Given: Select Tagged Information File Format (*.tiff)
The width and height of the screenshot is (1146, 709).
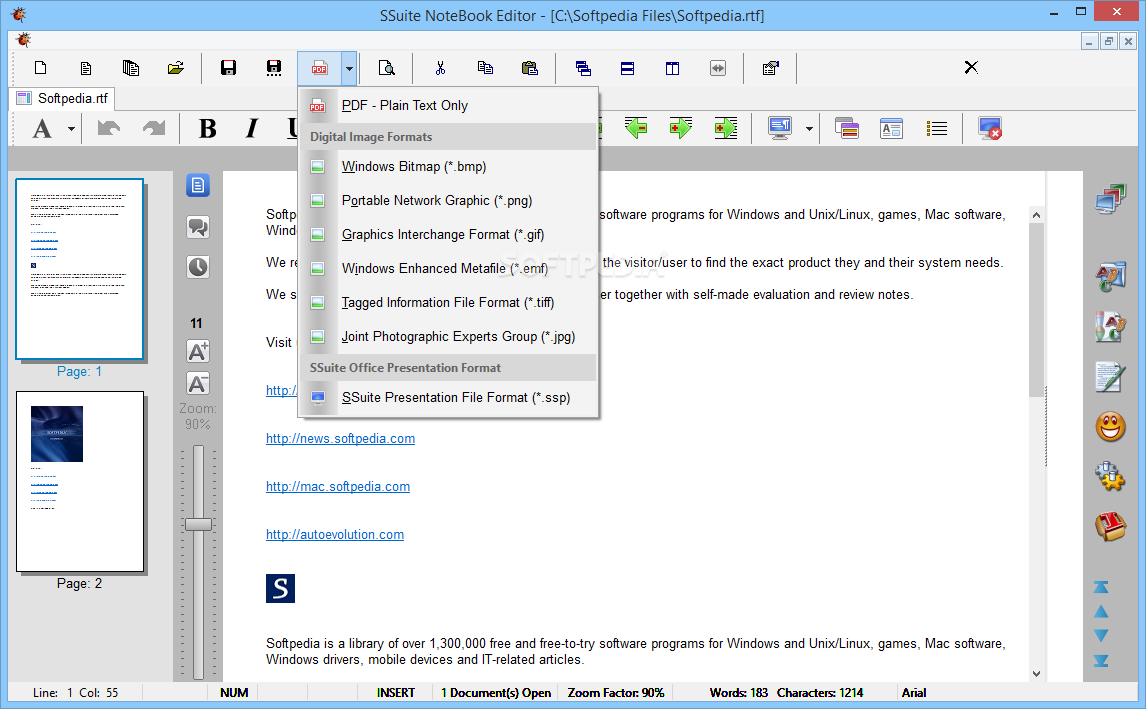Looking at the screenshot, I should pyautogui.click(x=449, y=303).
